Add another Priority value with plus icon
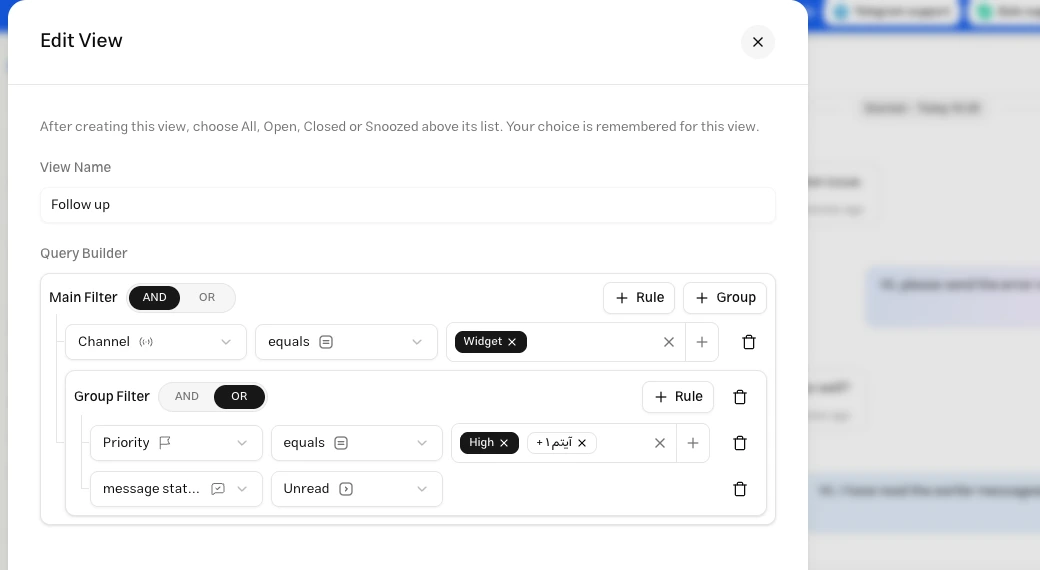 coord(692,443)
